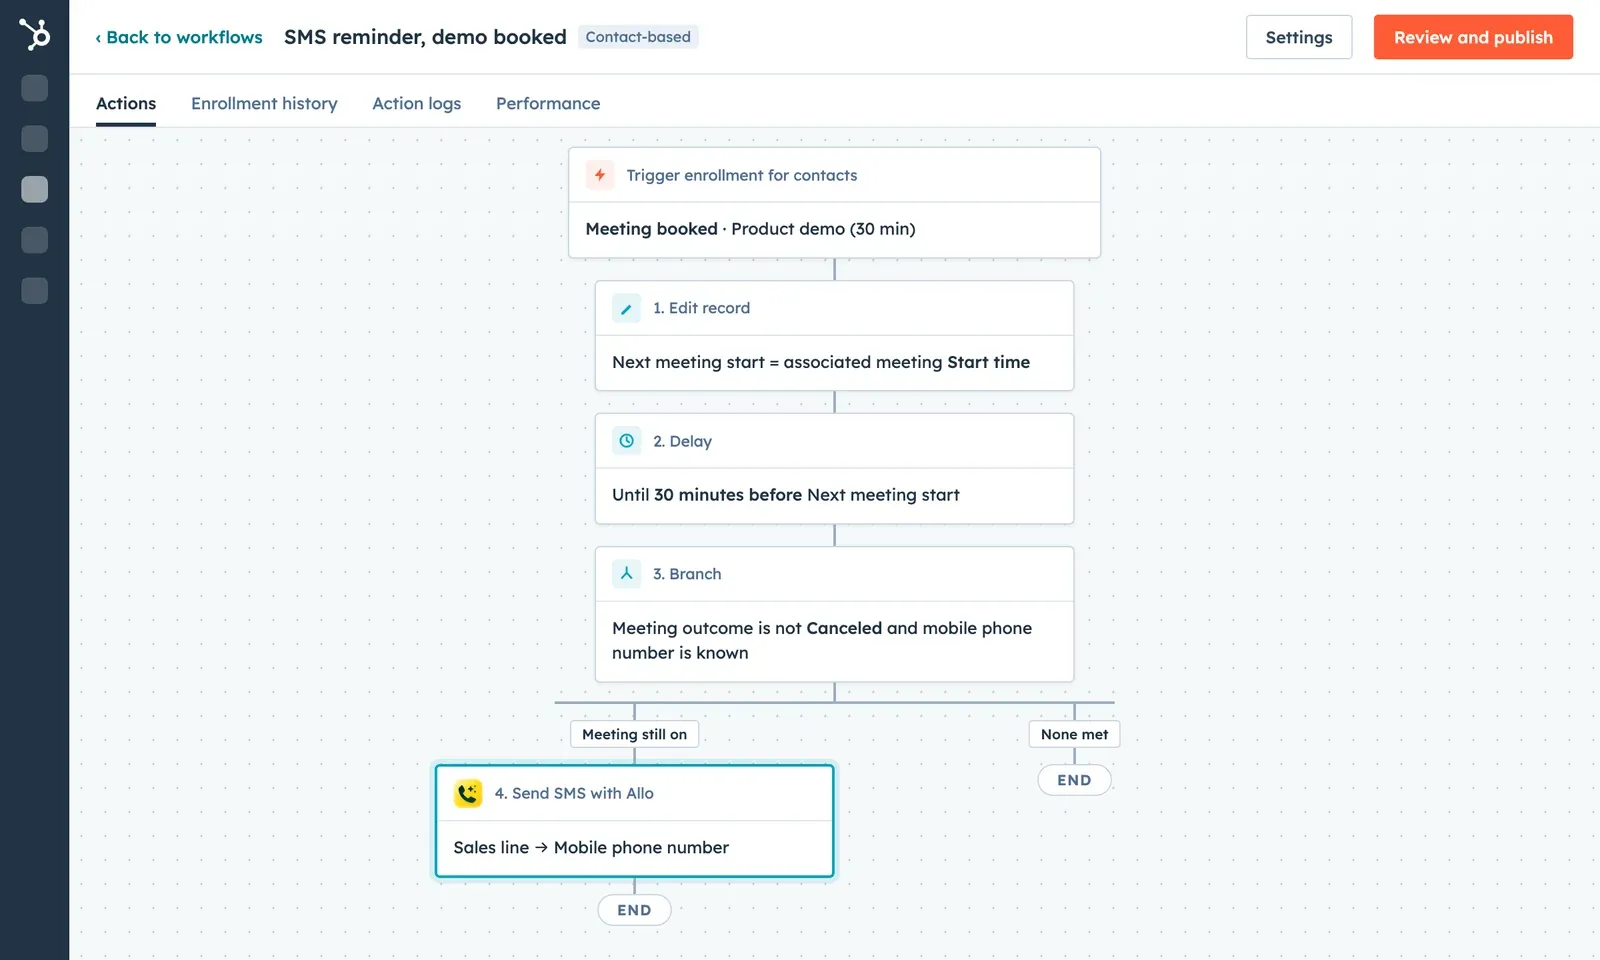Click the lightning trigger enrollment icon
The height and width of the screenshot is (960, 1600).
click(x=600, y=175)
